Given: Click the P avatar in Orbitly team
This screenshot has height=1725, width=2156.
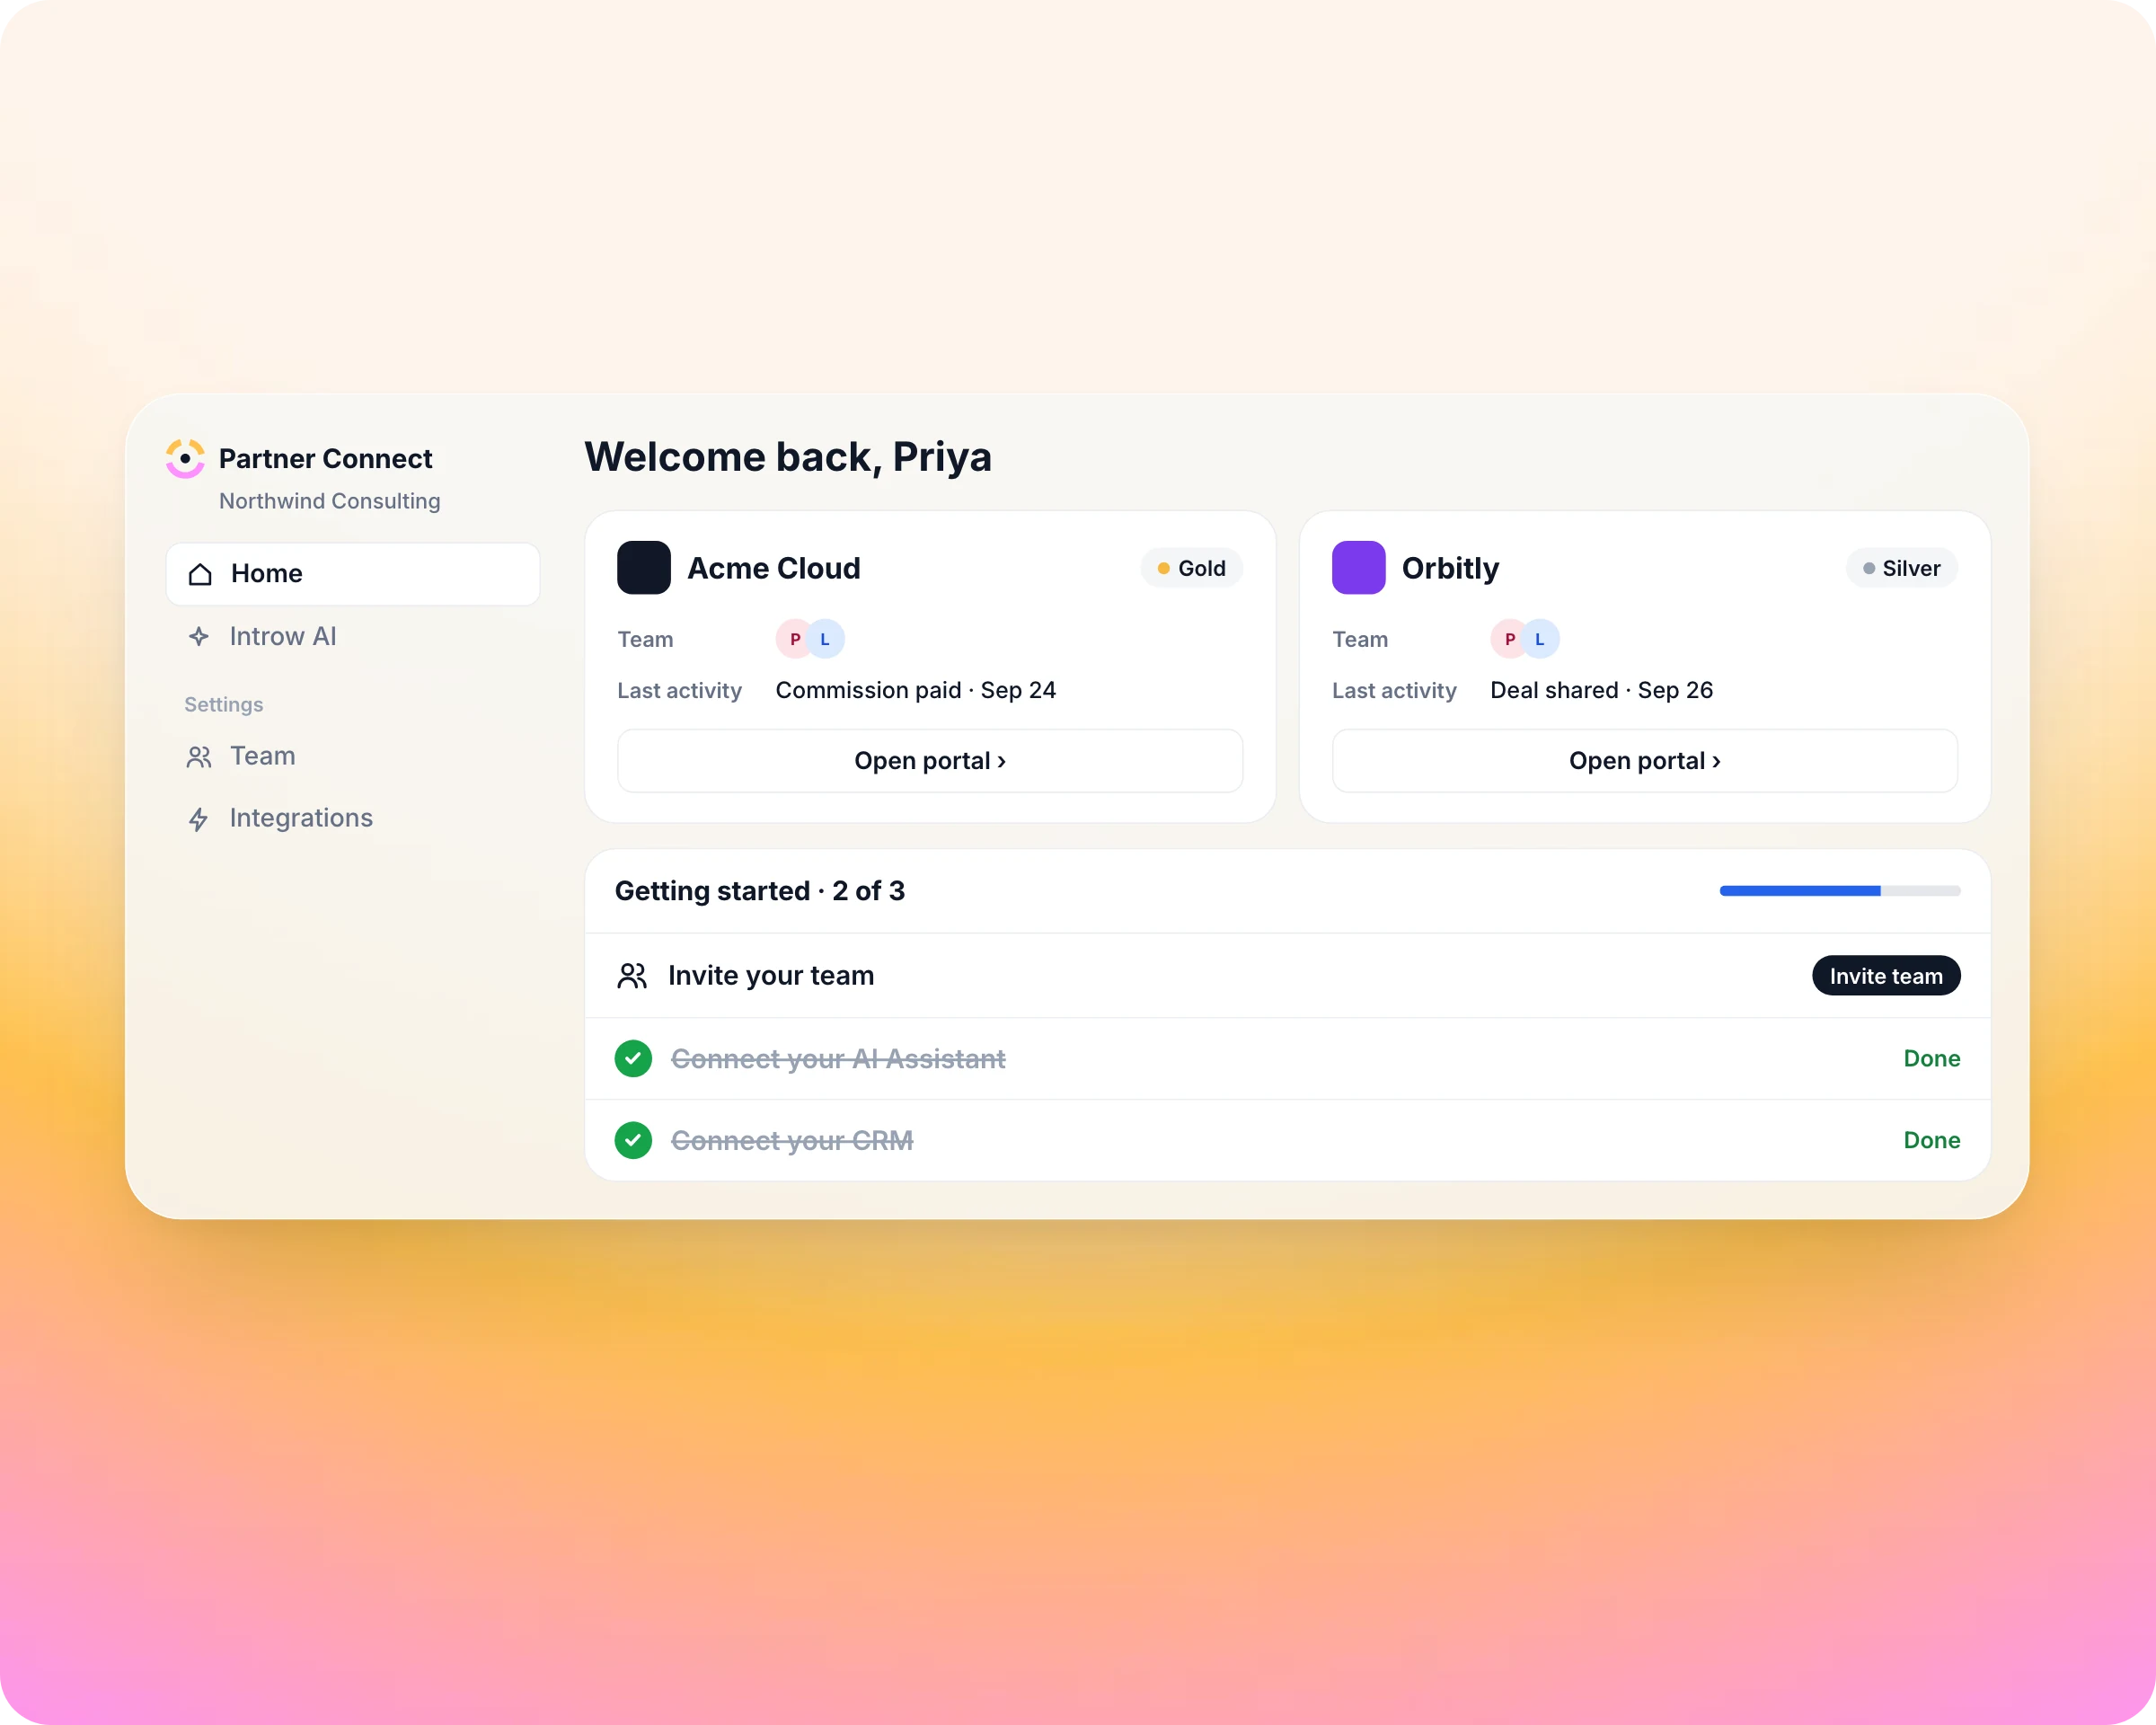Looking at the screenshot, I should pyautogui.click(x=1510, y=639).
